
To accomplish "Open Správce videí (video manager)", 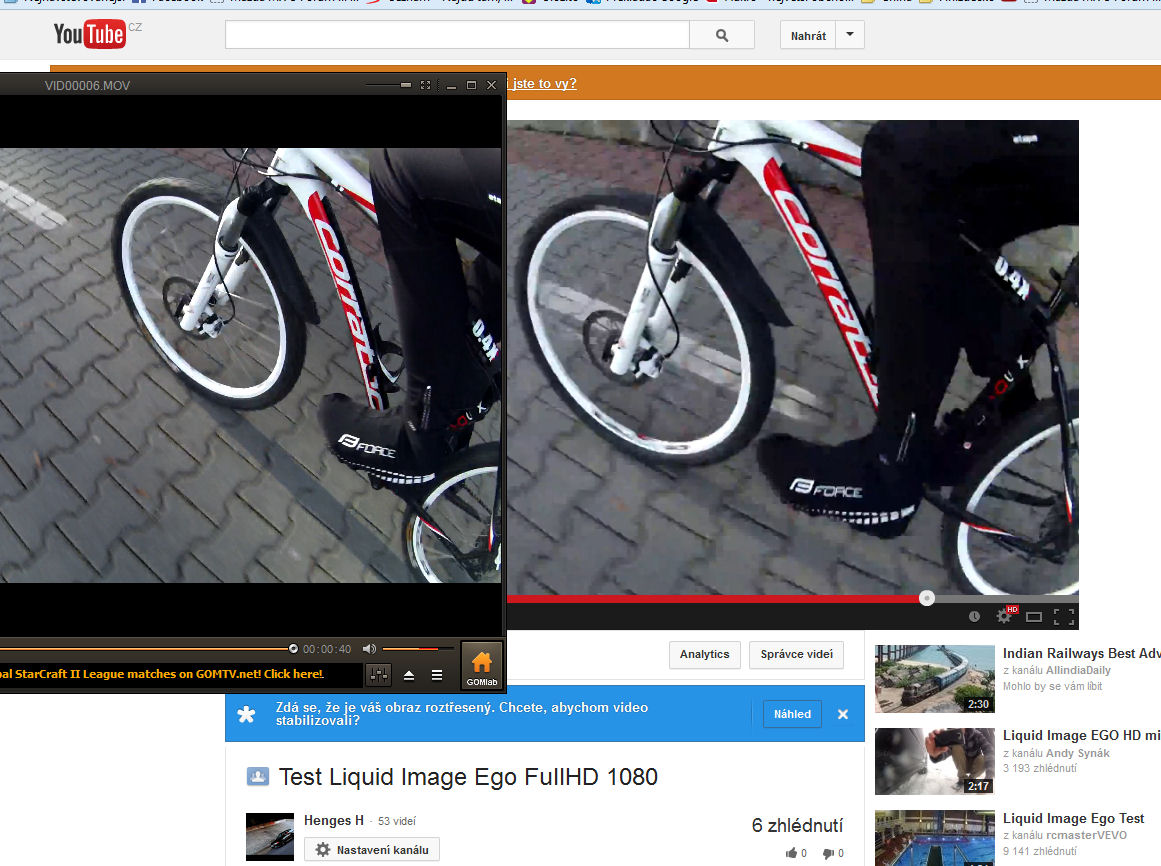I will tap(796, 654).
